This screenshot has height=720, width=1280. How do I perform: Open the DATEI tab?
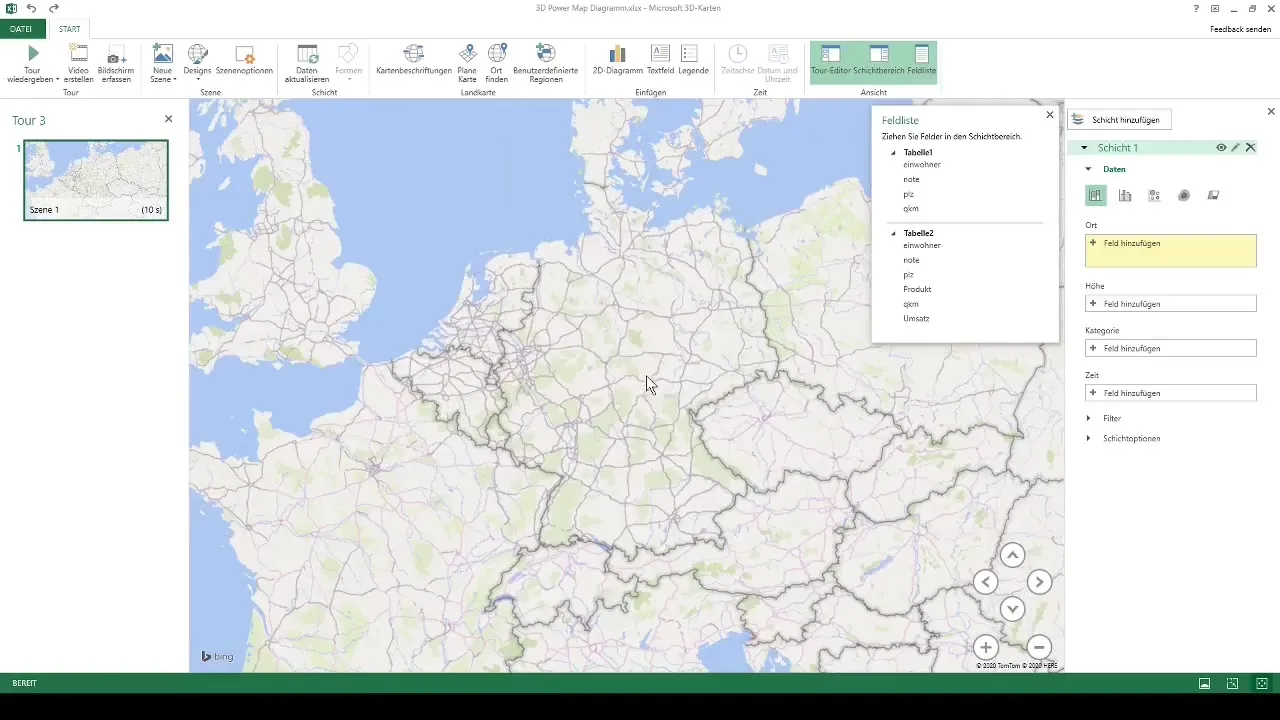[x=22, y=29]
